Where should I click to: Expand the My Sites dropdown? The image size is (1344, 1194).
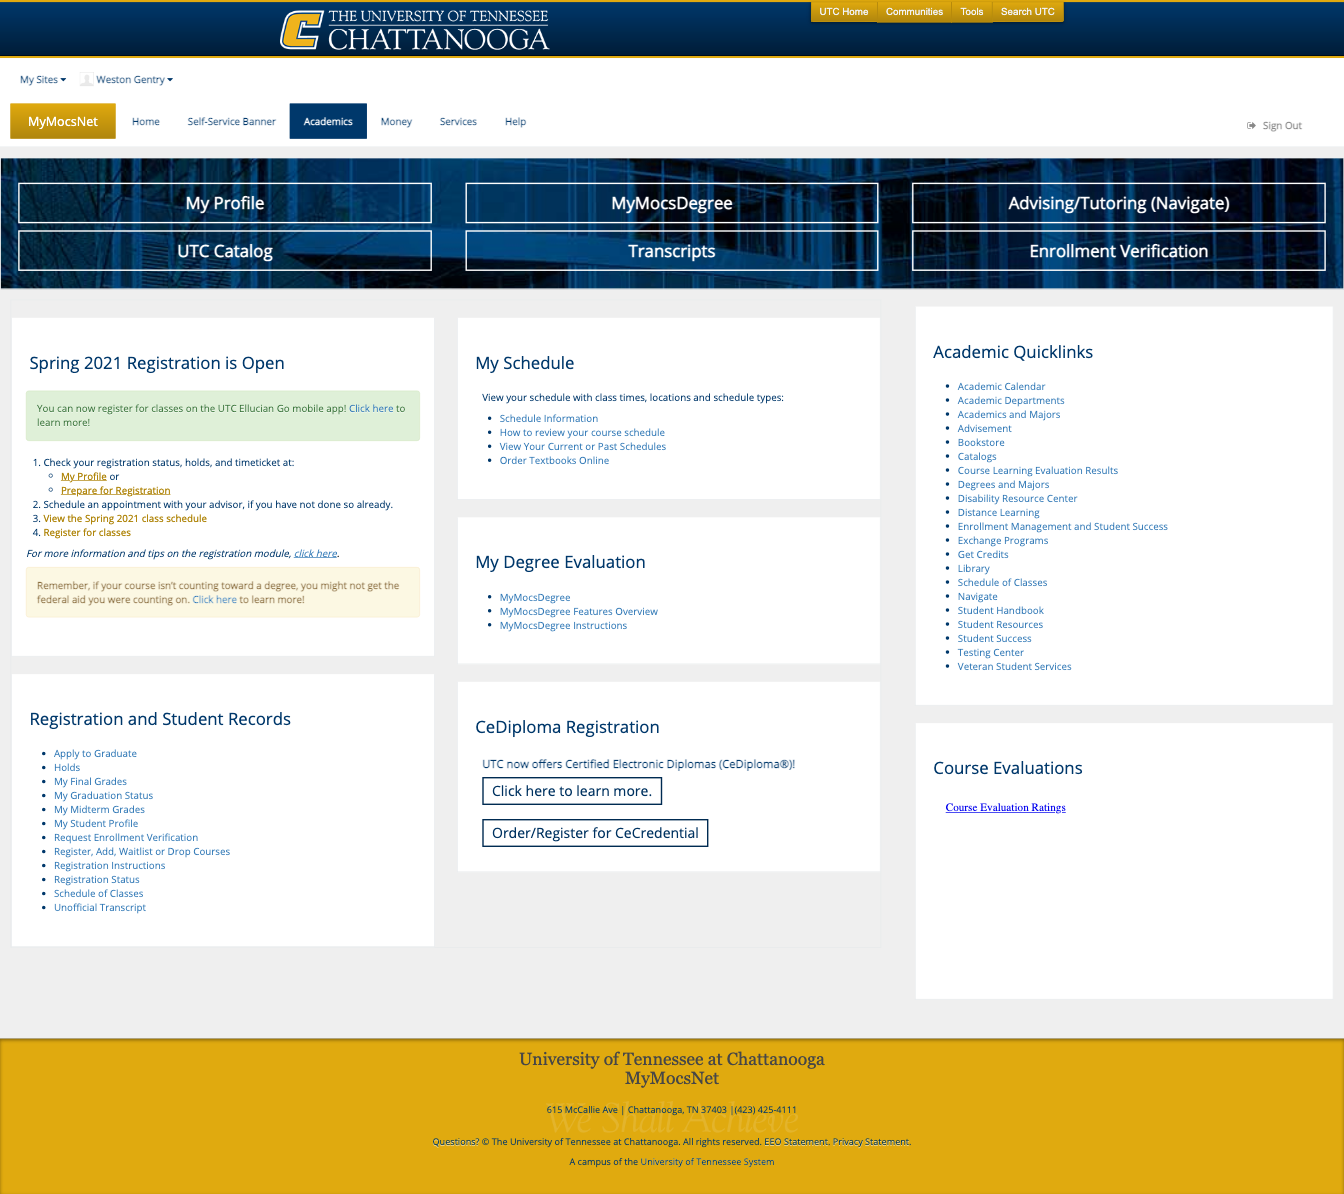43,79
